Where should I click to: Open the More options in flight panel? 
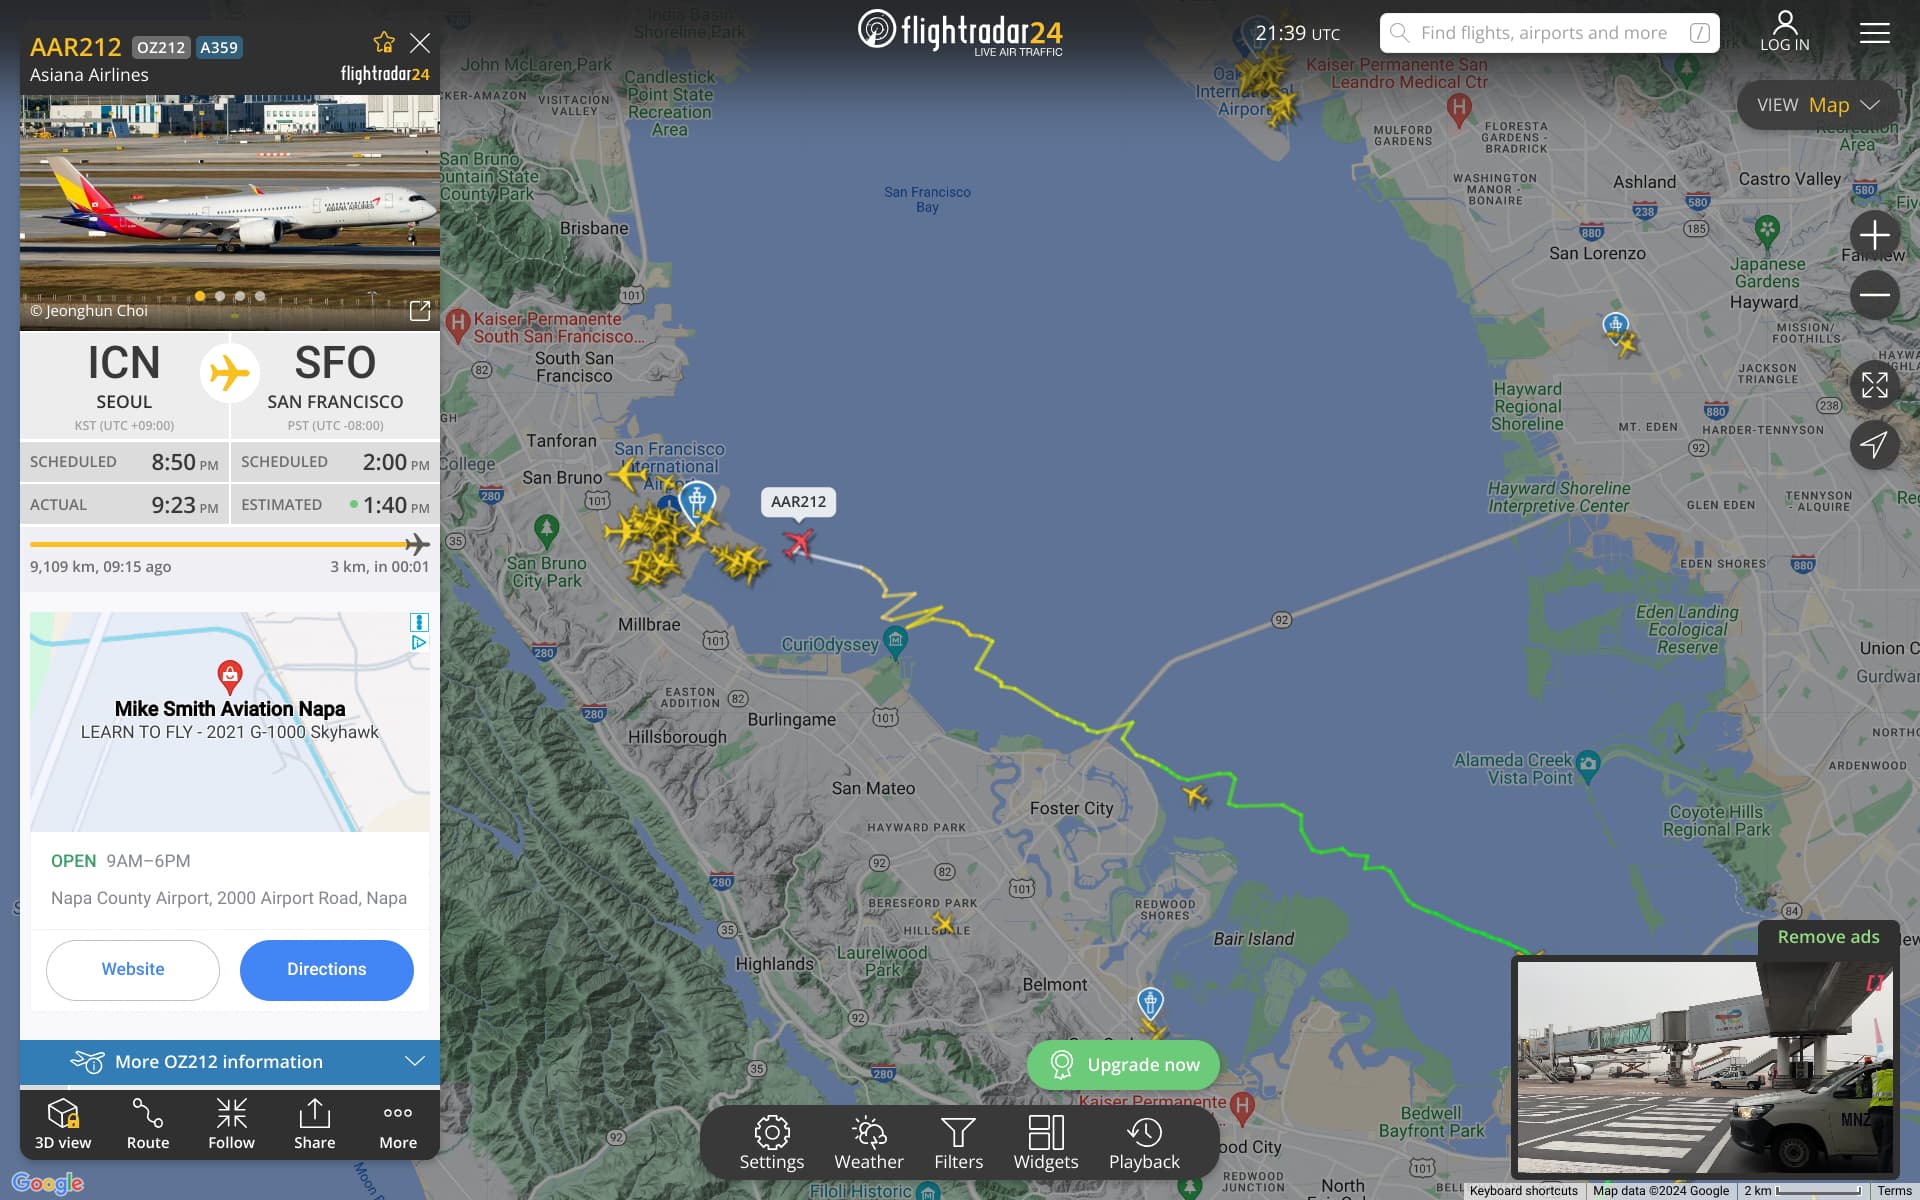[398, 1123]
